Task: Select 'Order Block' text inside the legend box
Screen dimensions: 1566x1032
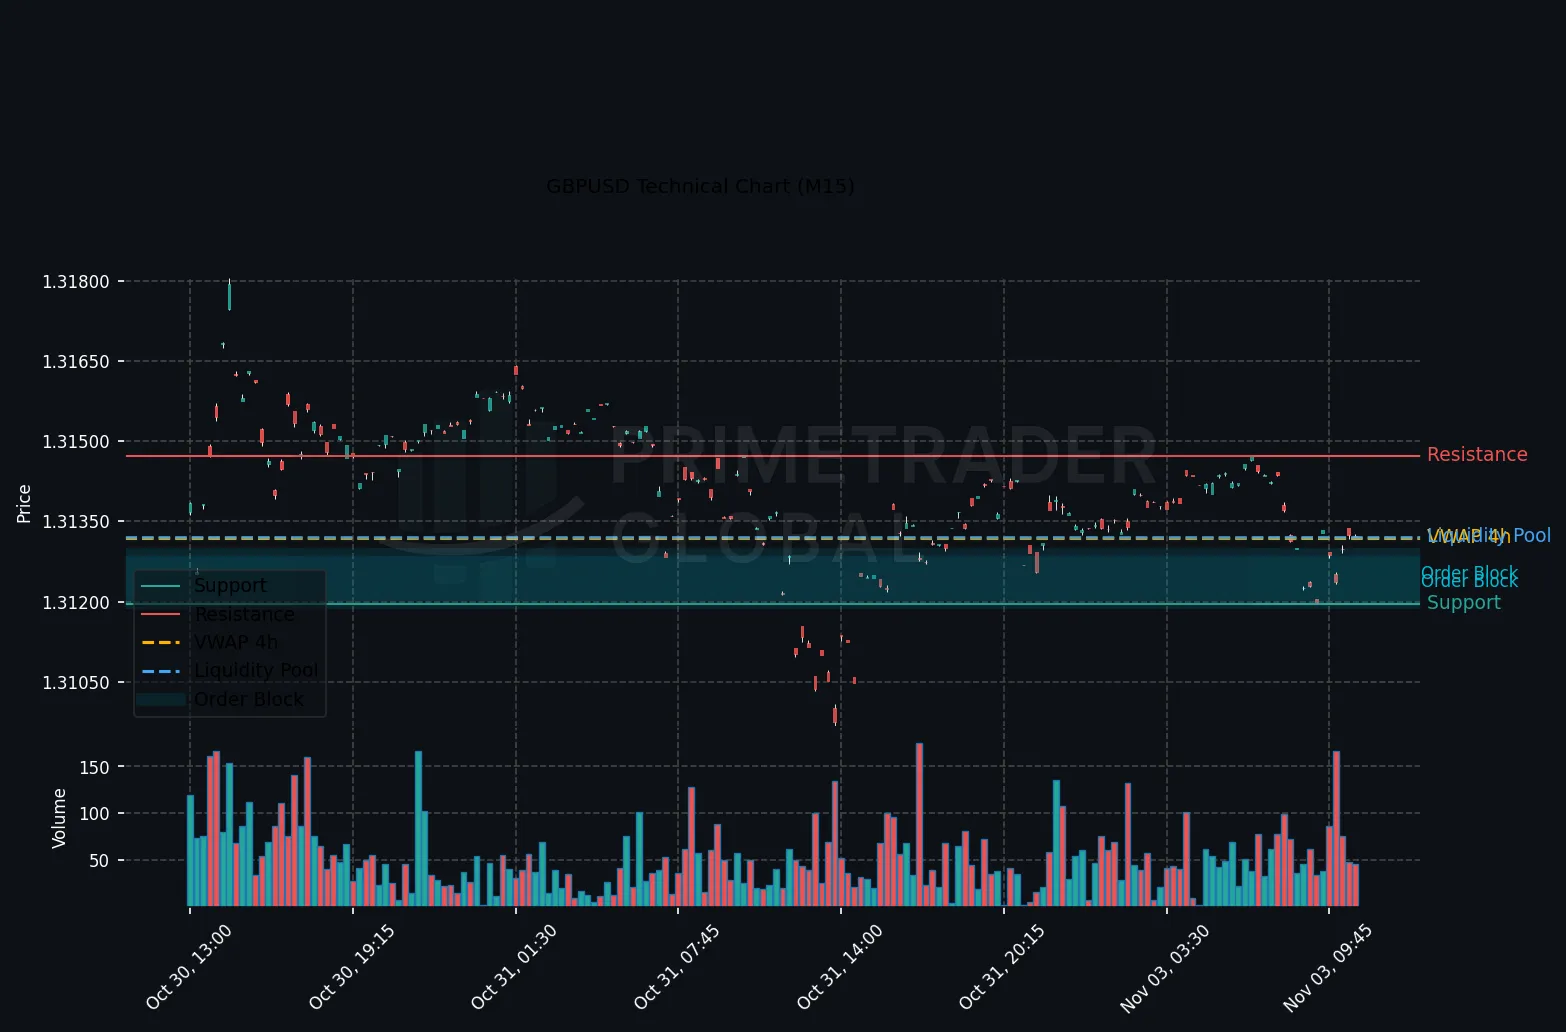Action: click(248, 699)
